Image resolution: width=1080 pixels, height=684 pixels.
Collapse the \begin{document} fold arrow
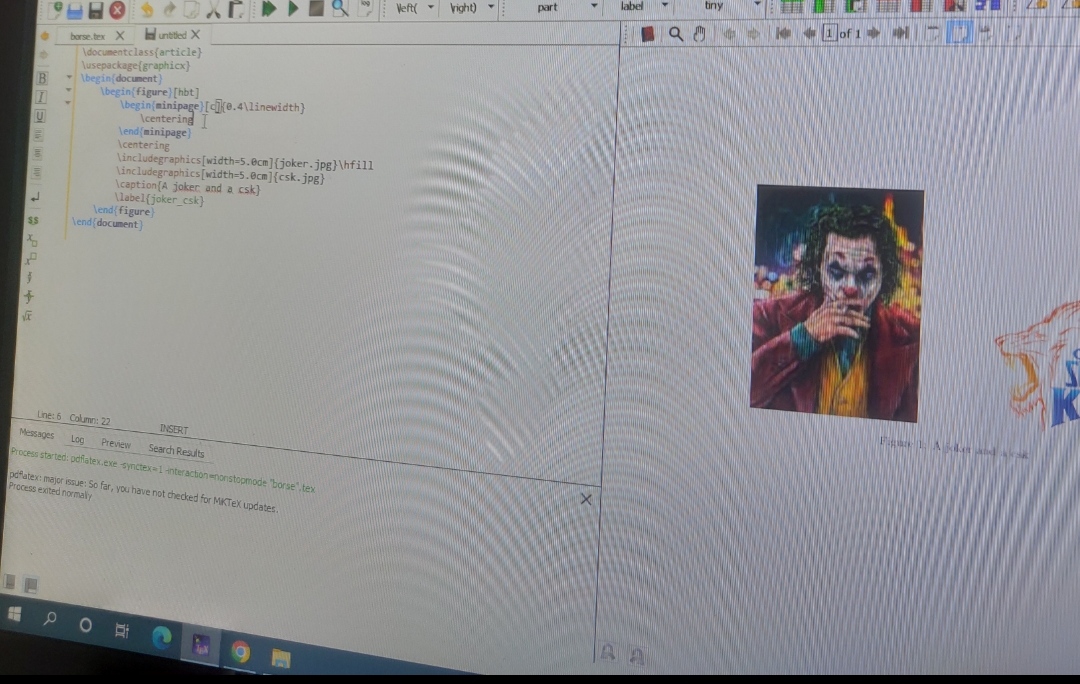68,78
